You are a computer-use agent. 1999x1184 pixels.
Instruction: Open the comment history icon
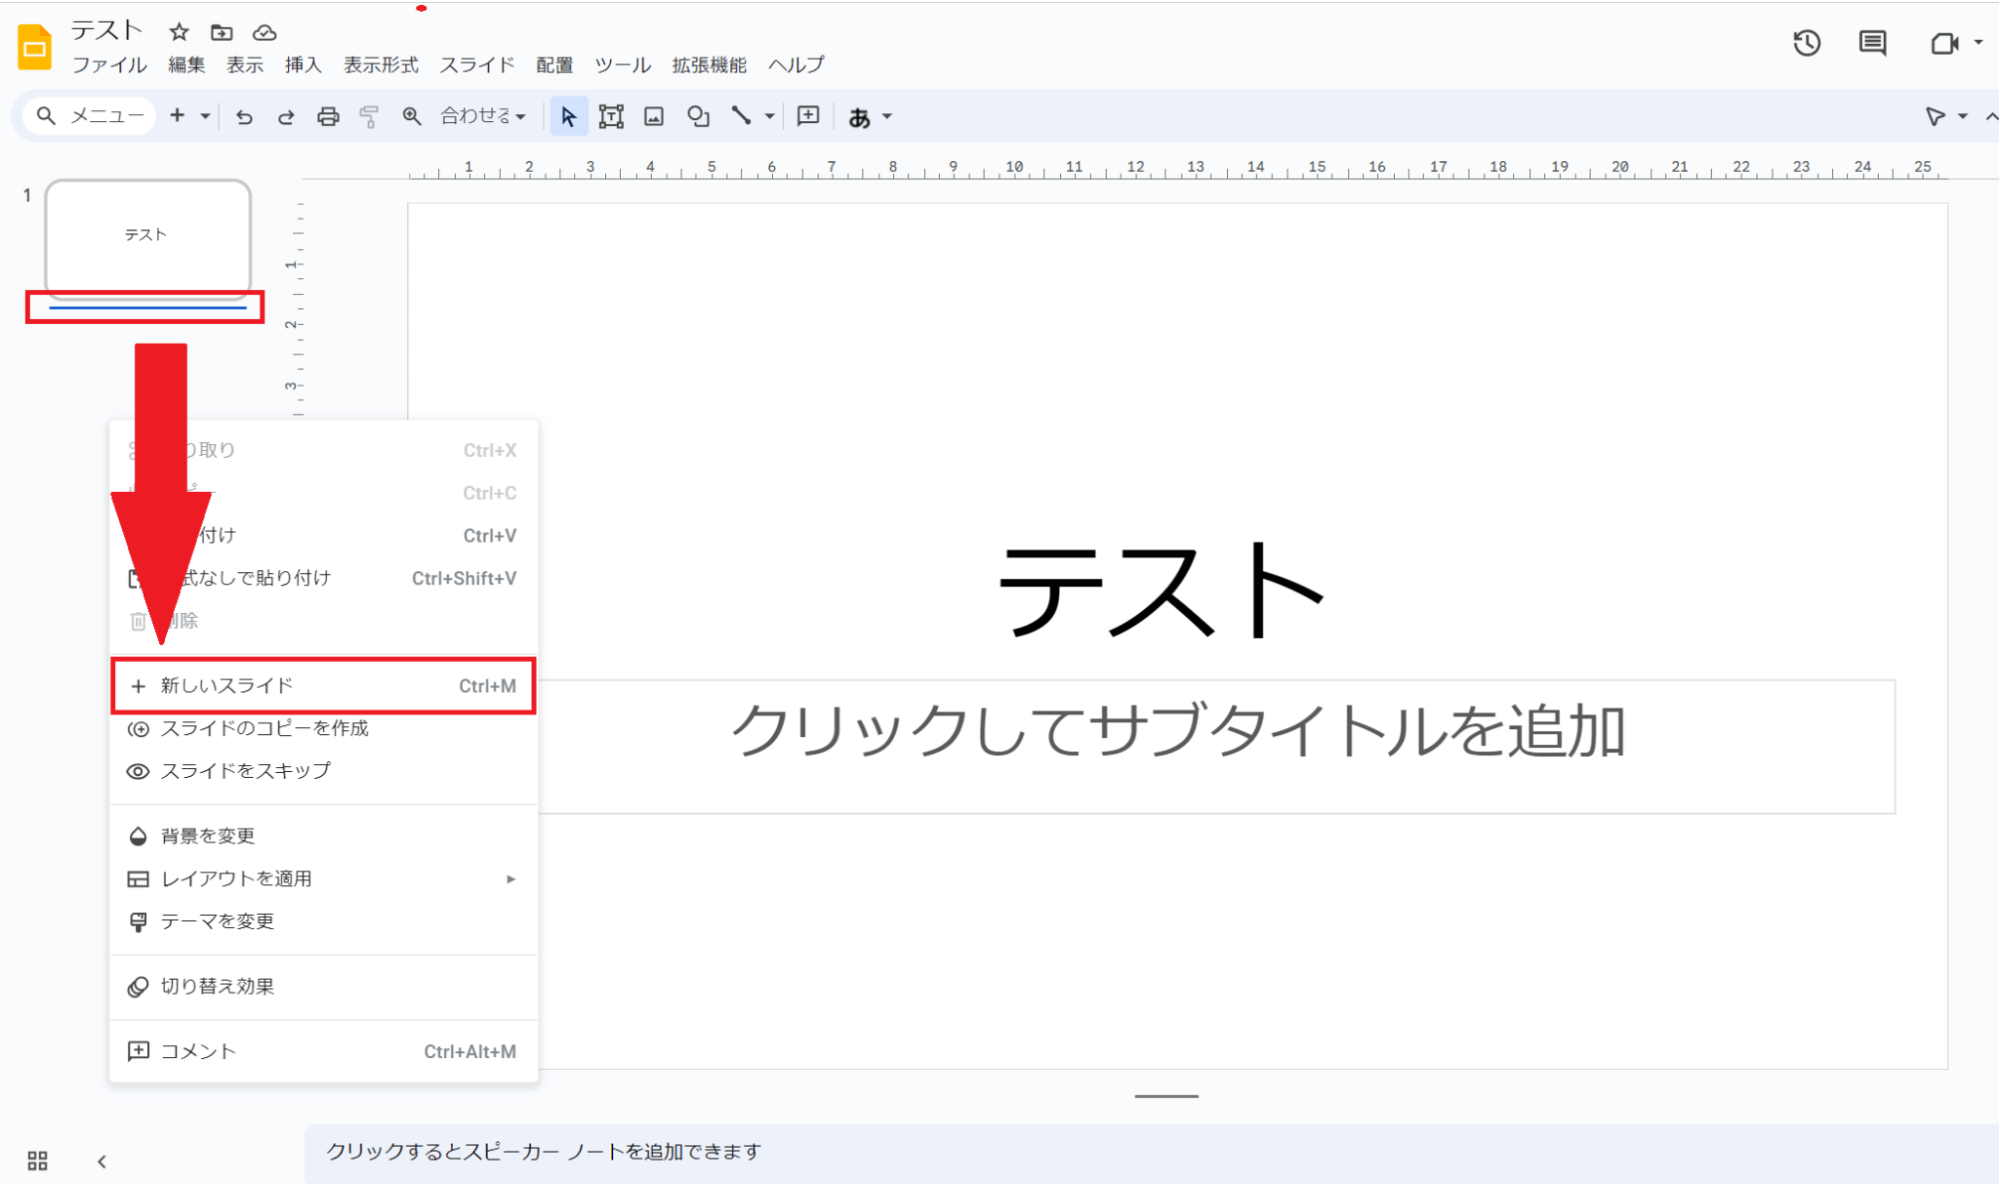coord(1872,43)
